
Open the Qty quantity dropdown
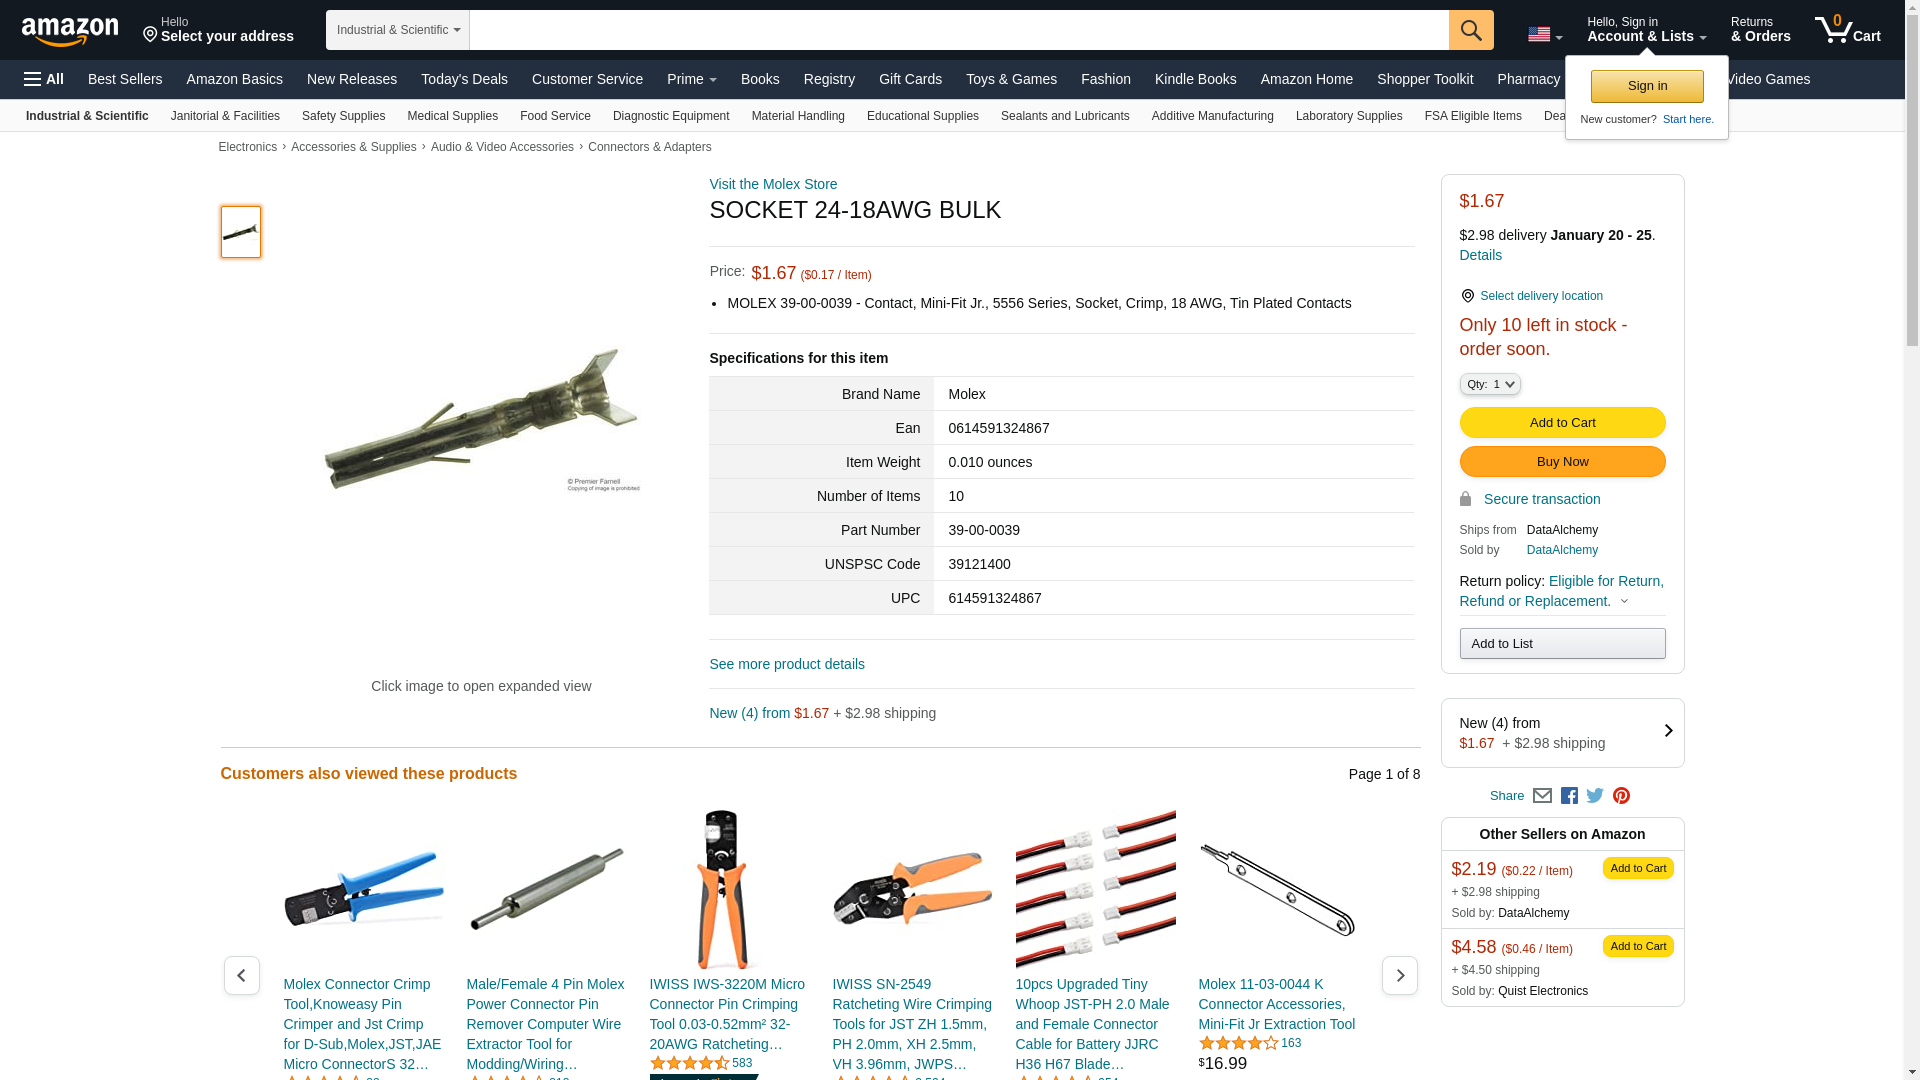tap(1489, 384)
